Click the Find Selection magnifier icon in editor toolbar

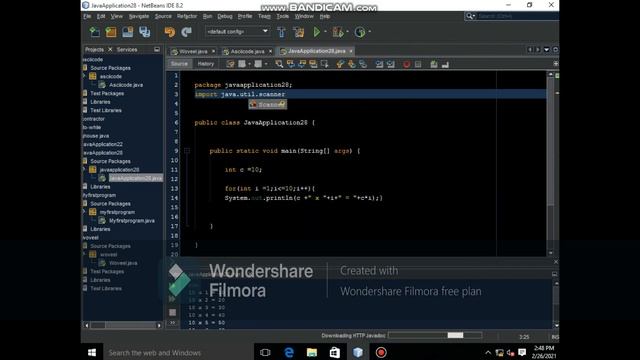tap(279, 64)
